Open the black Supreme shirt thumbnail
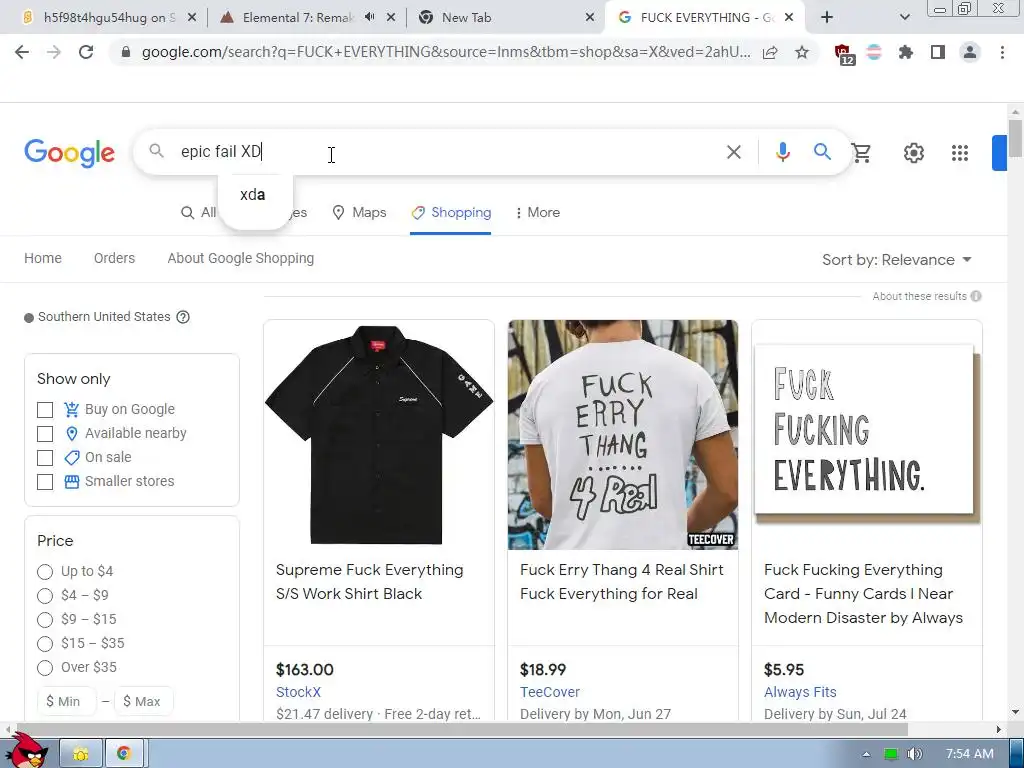1024x768 pixels. [x=379, y=435]
